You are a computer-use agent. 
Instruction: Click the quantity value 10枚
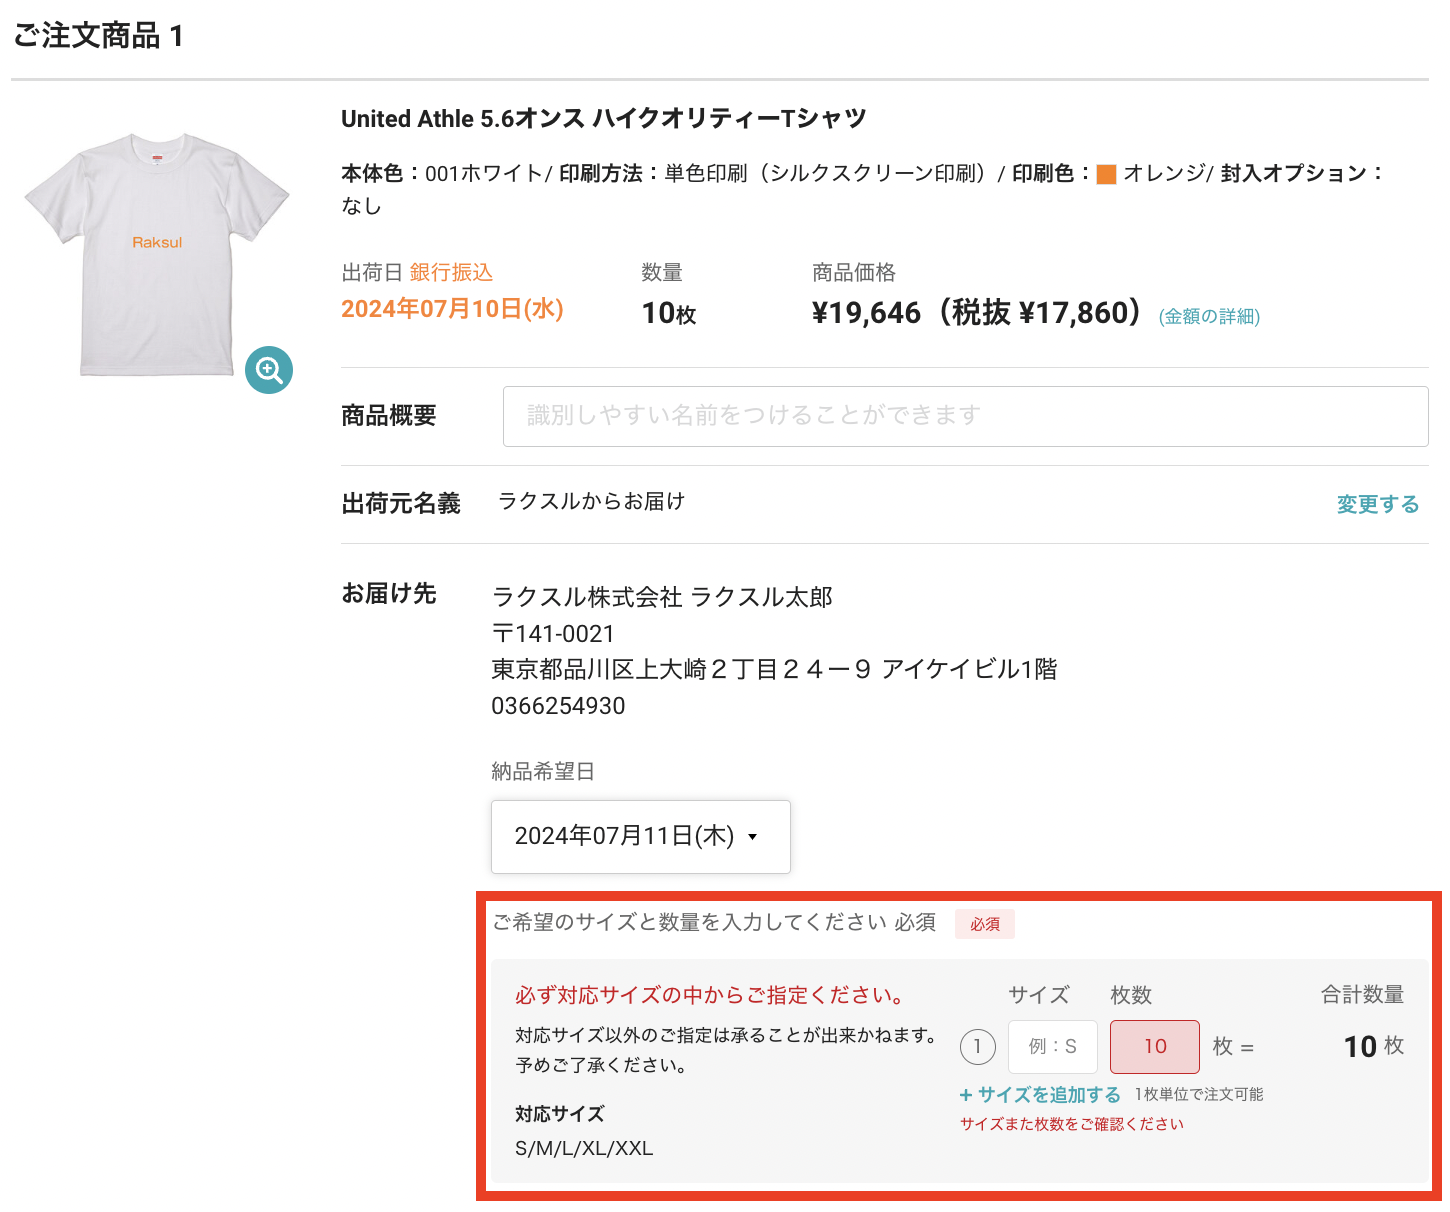[669, 314]
